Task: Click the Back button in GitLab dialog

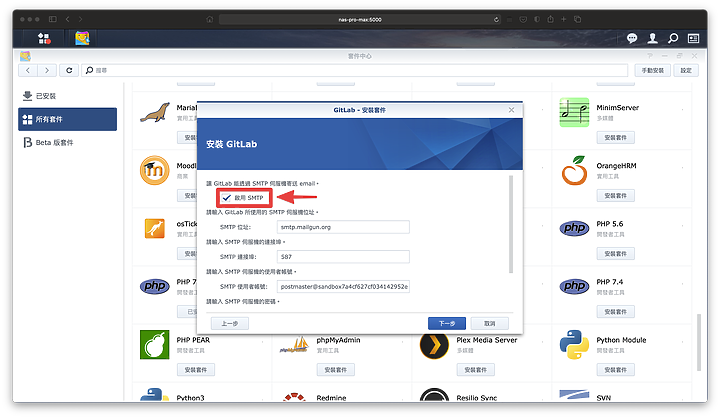Action: [x=230, y=323]
